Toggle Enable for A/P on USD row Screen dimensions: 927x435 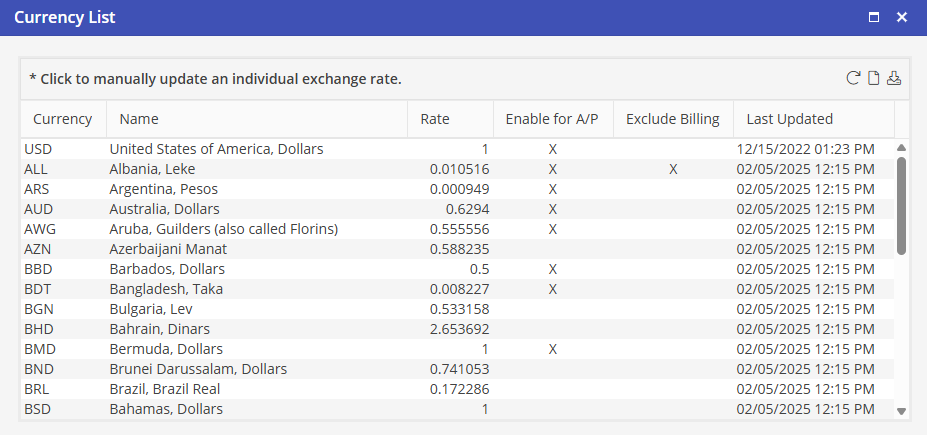[552, 149]
